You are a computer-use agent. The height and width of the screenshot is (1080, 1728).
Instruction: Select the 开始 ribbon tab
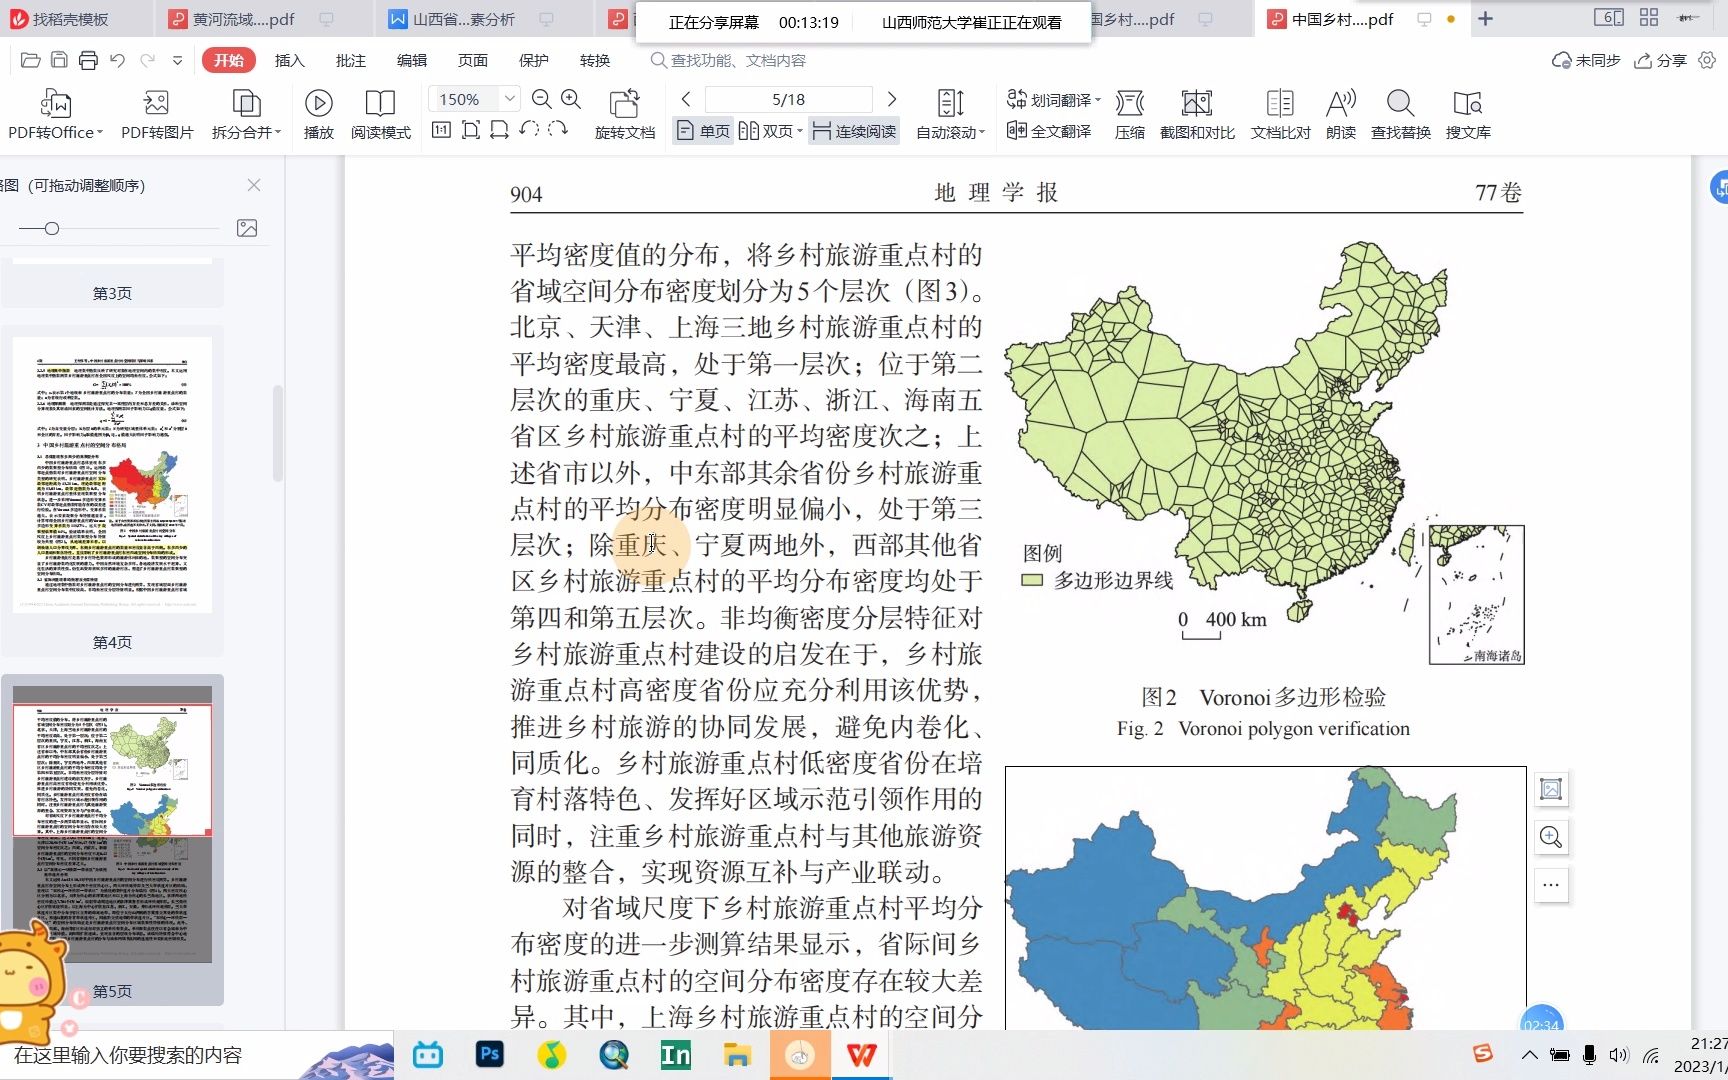pos(229,60)
